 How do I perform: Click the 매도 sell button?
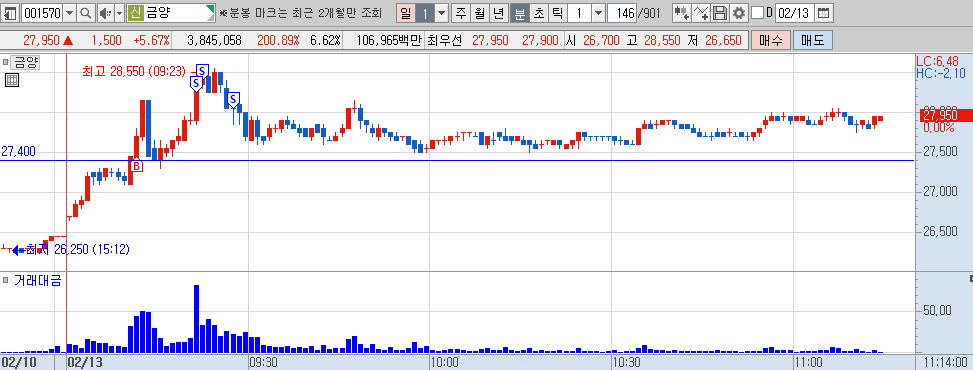pyautogui.click(x=812, y=40)
